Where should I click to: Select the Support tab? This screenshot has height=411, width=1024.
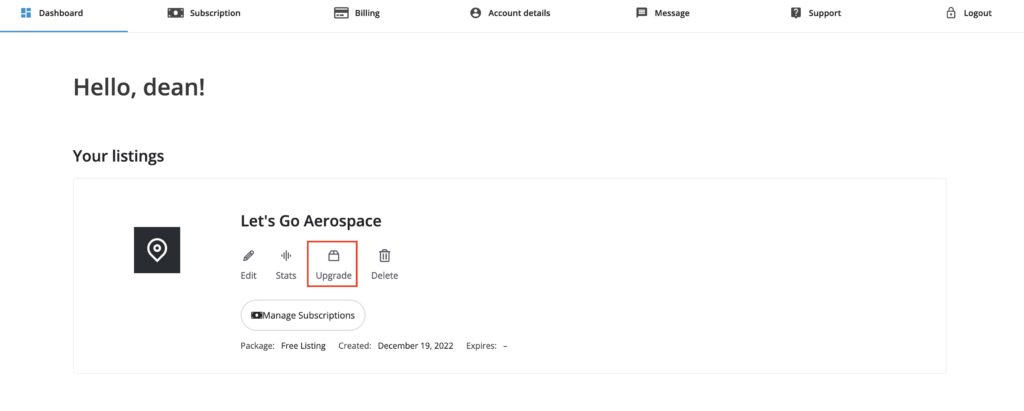click(x=816, y=13)
